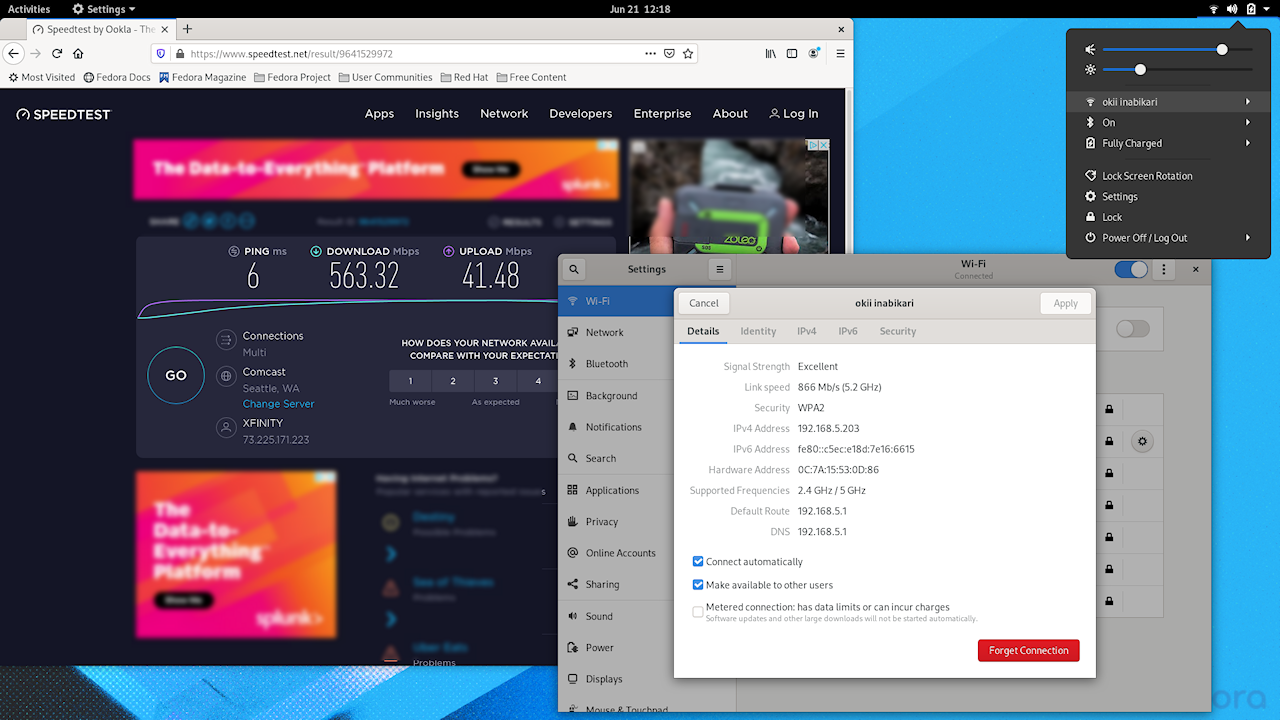Open the Log In link on Speedtest
Viewport: 1280px width, 720px height.
793,114
